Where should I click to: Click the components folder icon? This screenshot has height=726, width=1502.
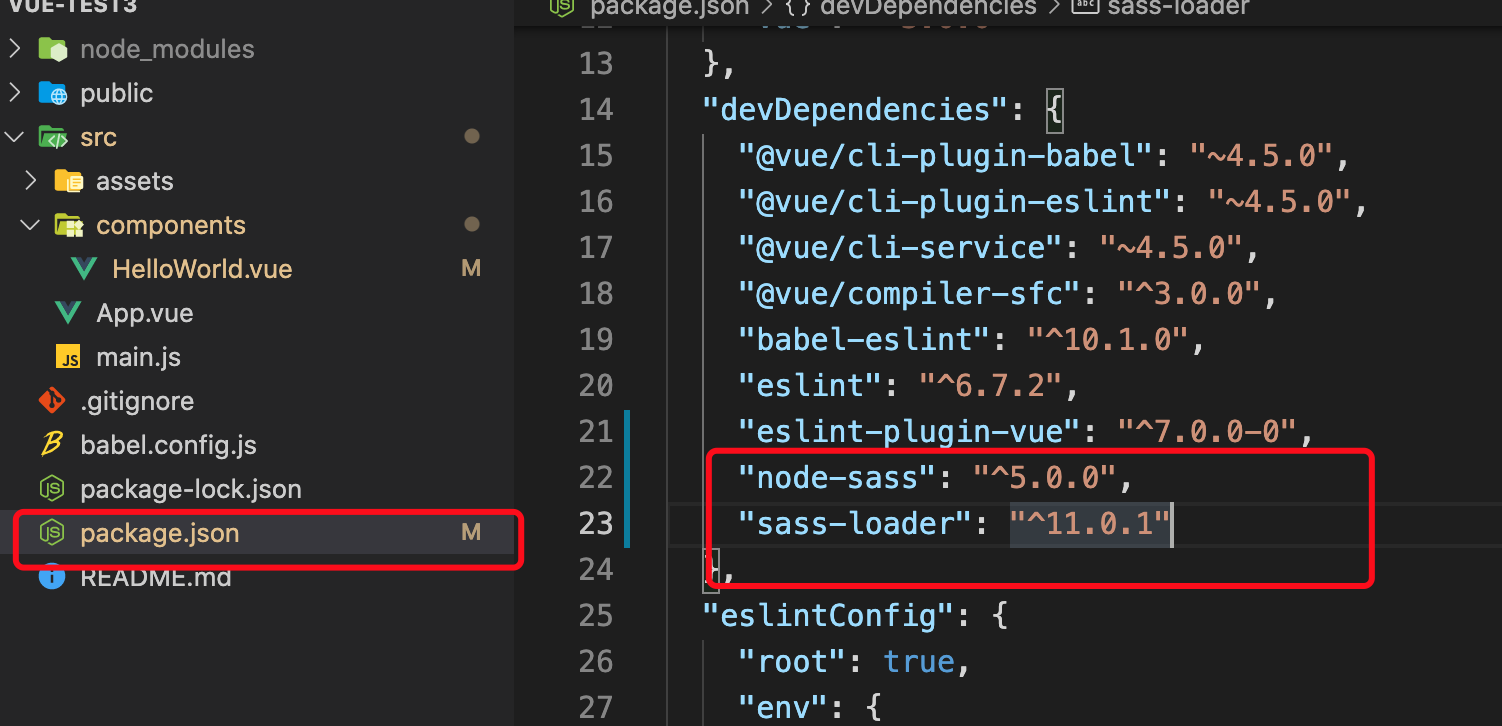(x=68, y=225)
